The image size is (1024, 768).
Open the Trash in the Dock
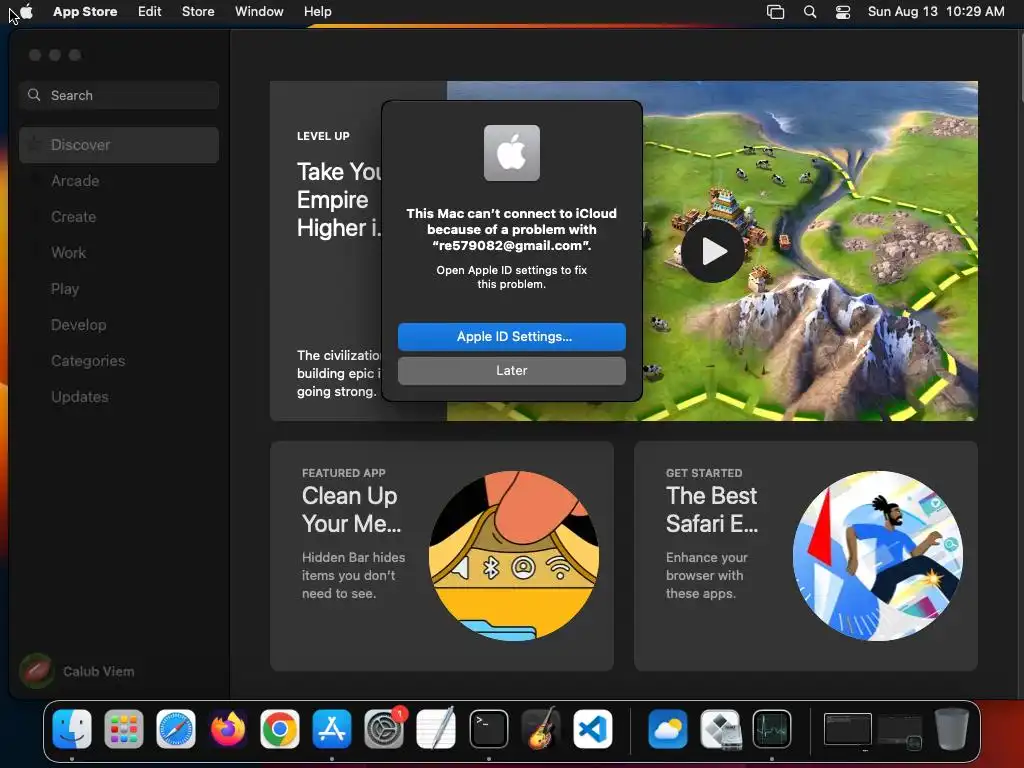pyautogui.click(x=951, y=729)
